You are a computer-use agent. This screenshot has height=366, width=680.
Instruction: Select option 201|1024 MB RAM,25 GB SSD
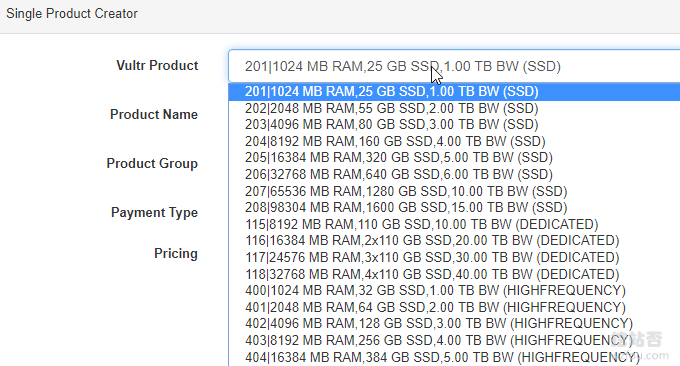coord(454,92)
